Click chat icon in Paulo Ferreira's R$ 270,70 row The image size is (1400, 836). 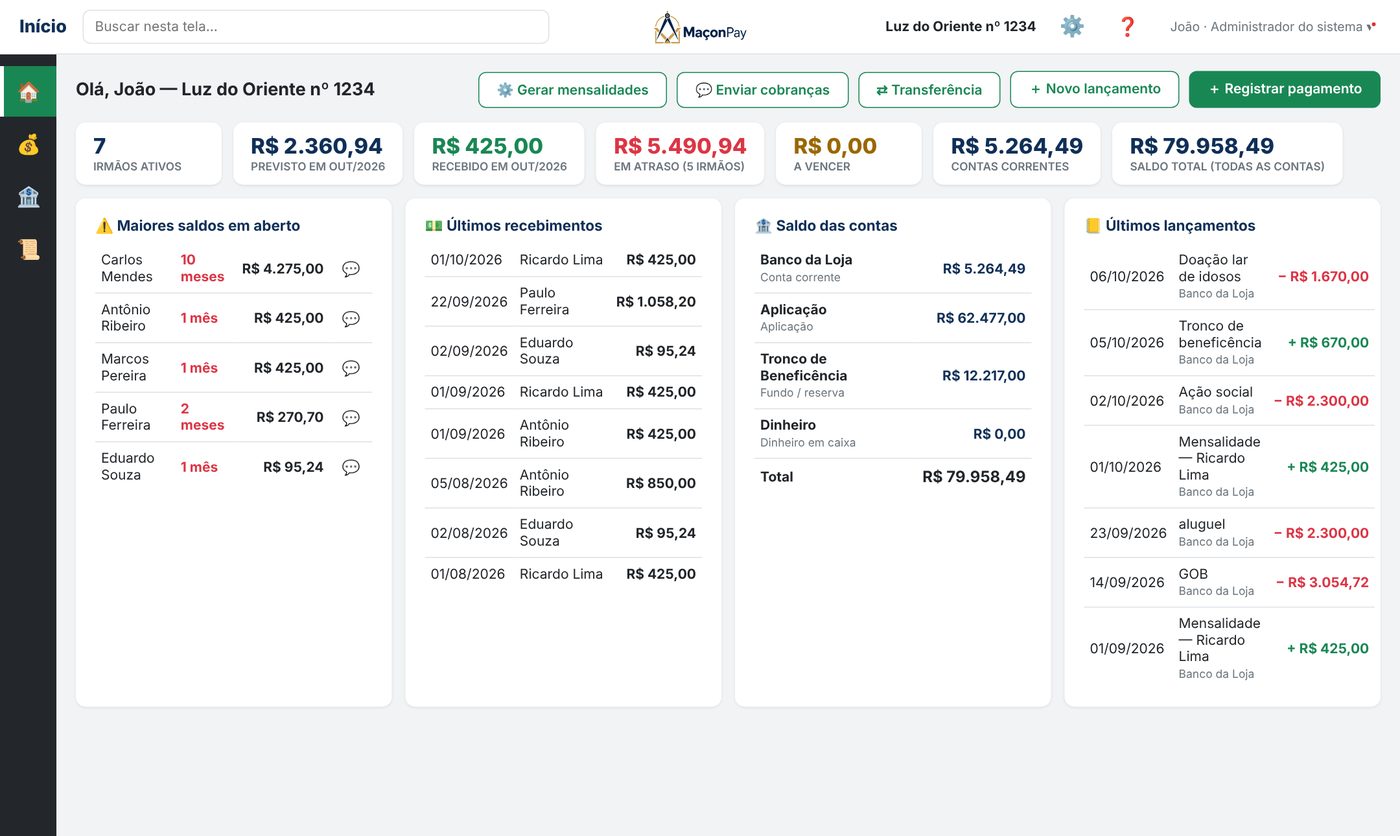(351, 418)
